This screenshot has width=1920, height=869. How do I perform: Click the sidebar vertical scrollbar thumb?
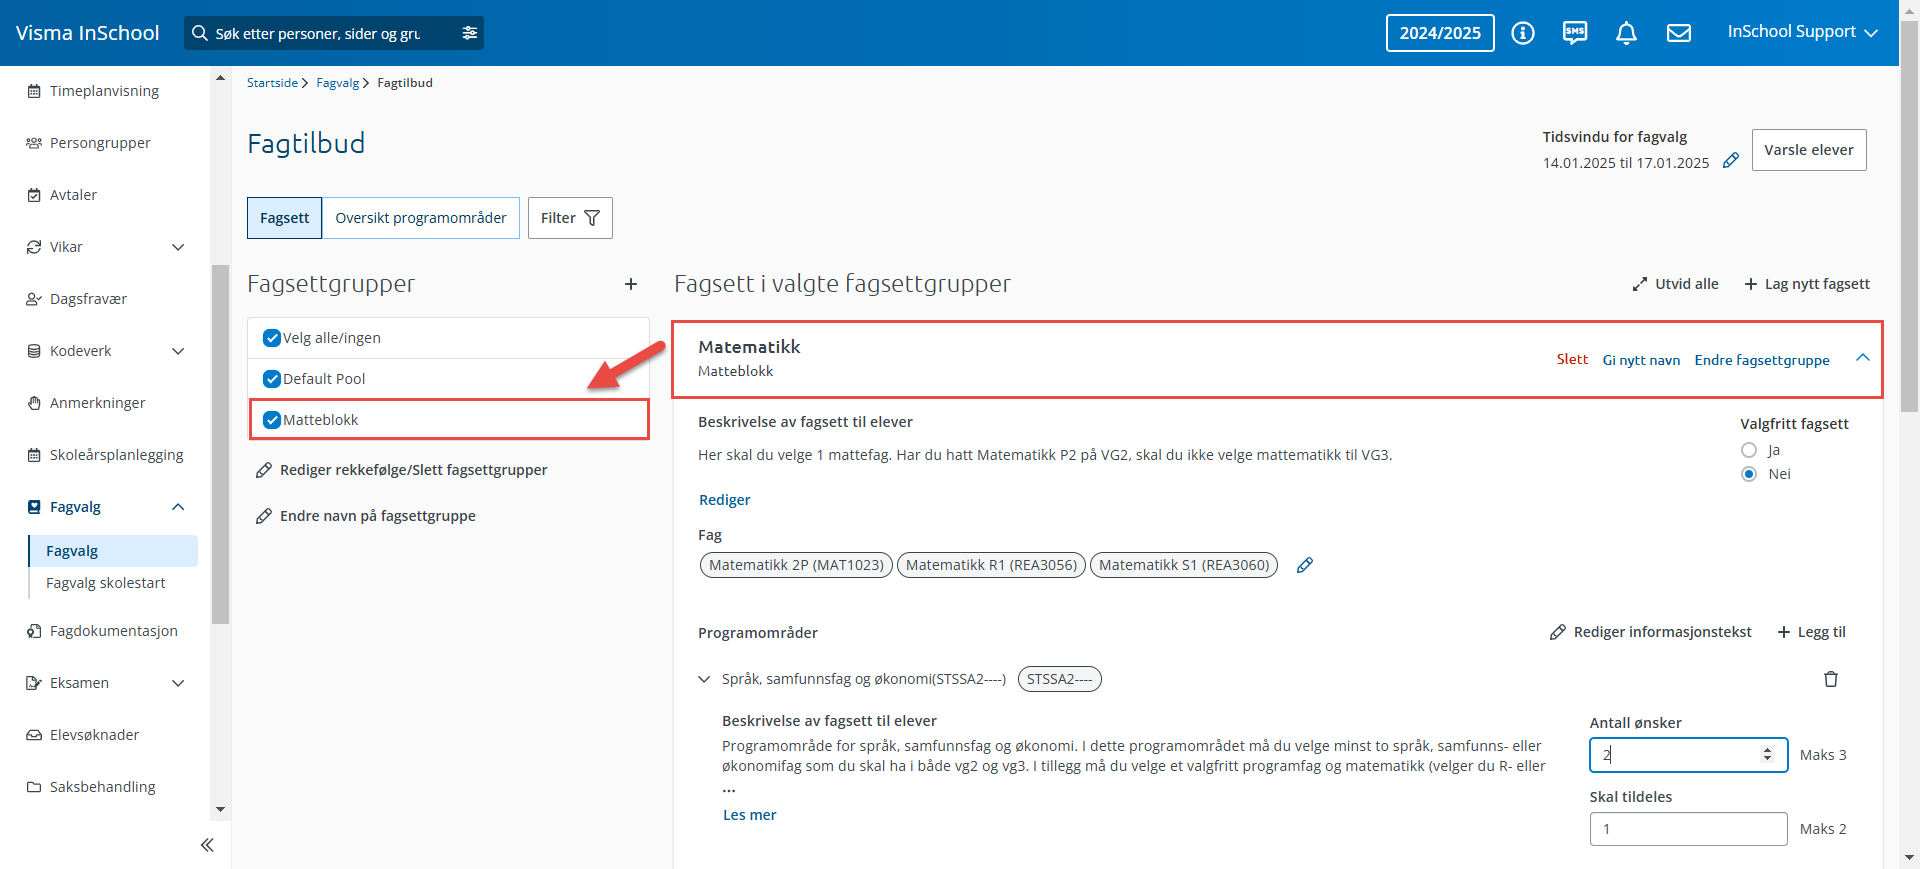pyautogui.click(x=220, y=444)
